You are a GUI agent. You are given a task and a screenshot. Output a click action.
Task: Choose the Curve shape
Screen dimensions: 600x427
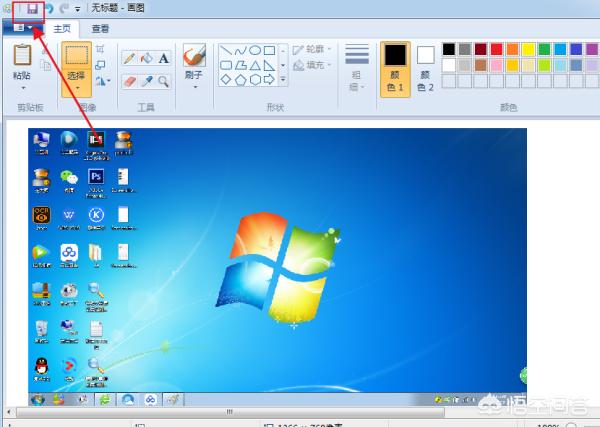point(241,50)
